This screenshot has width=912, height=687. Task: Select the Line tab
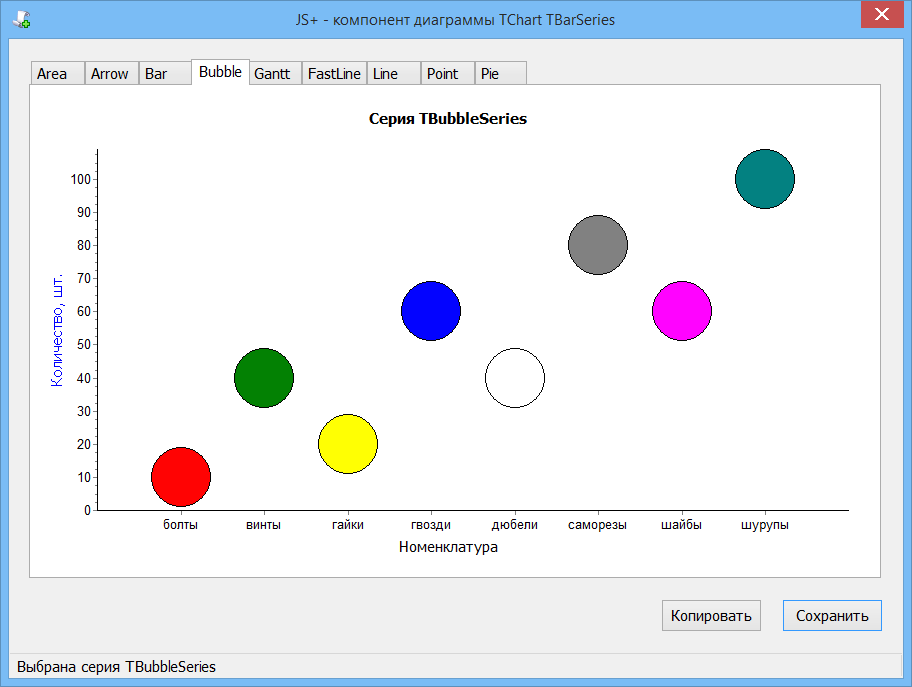point(385,74)
